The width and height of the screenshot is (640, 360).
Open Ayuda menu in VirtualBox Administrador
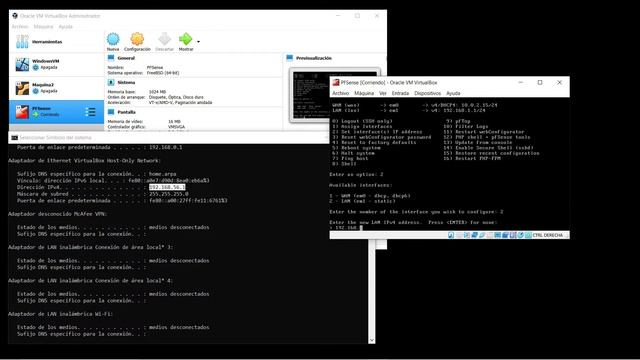(66, 27)
